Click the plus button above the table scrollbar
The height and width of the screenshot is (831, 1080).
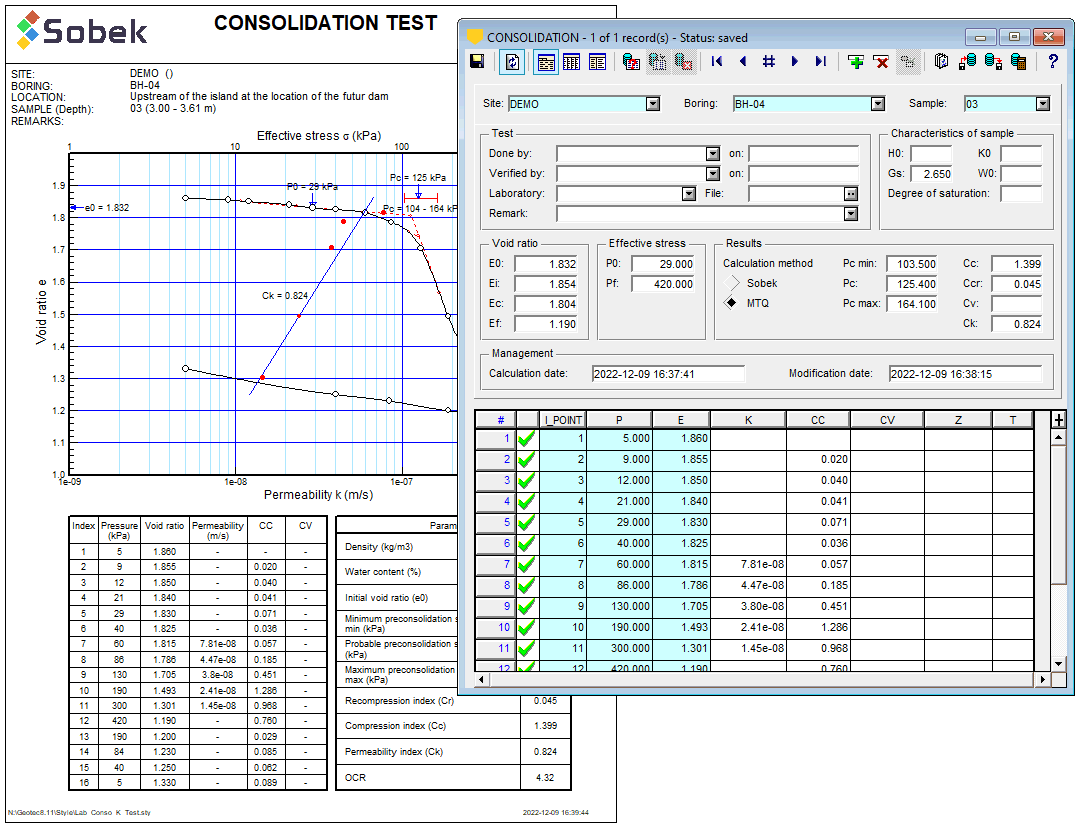(x=1059, y=419)
